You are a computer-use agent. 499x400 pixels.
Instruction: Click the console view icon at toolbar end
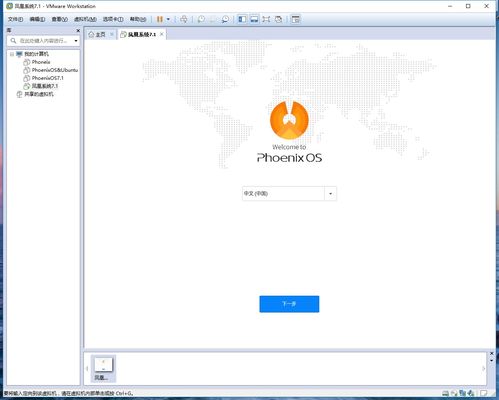(x=296, y=19)
